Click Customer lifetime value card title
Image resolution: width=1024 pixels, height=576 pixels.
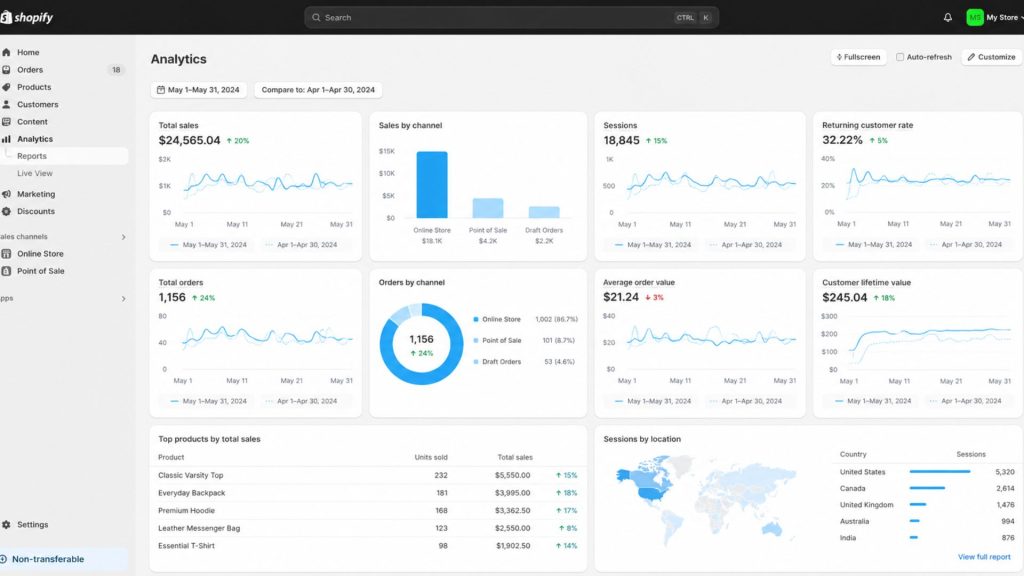tap(866, 283)
